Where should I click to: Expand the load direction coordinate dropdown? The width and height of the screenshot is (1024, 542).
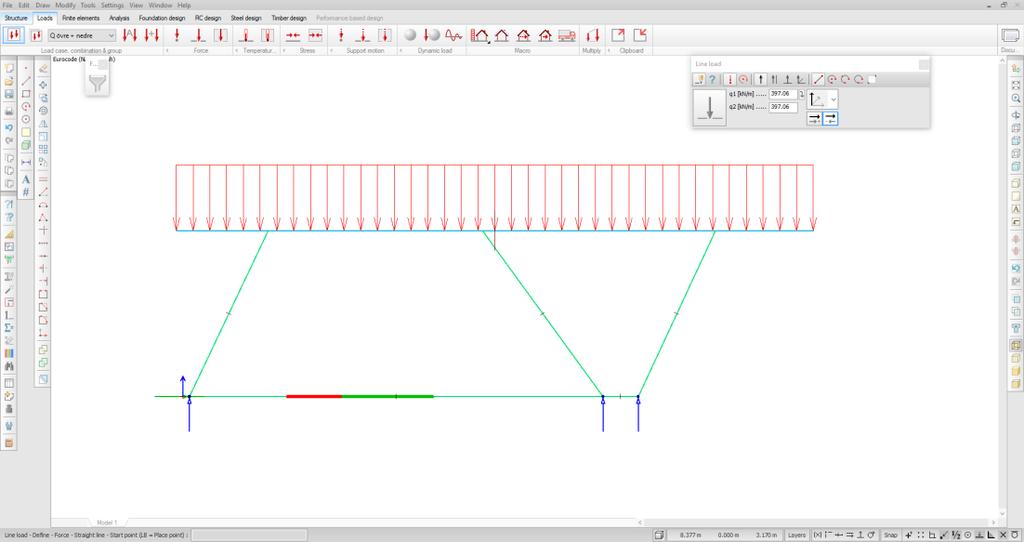(x=833, y=99)
